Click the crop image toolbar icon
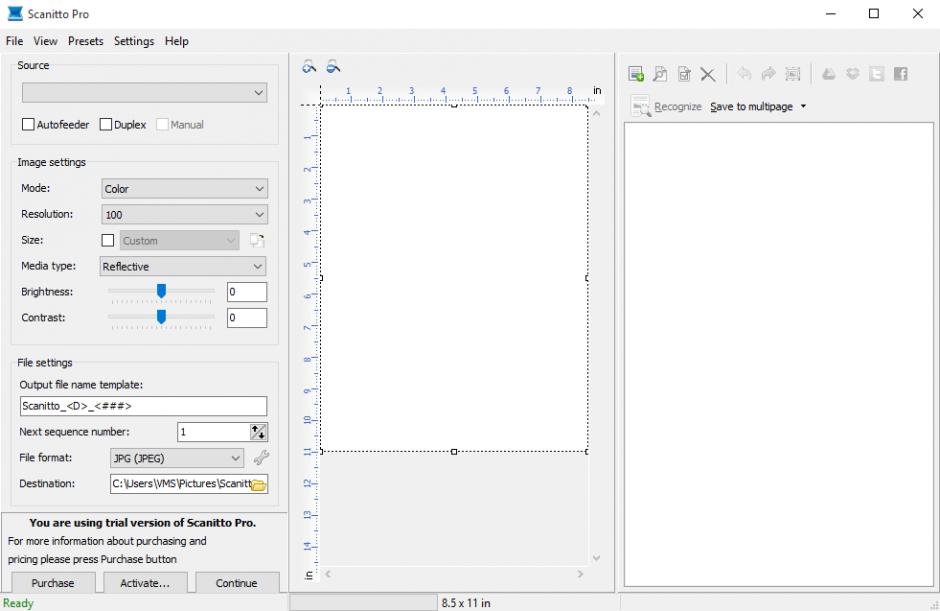This screenshot has width=940, height=611. [x=793, y=74]
